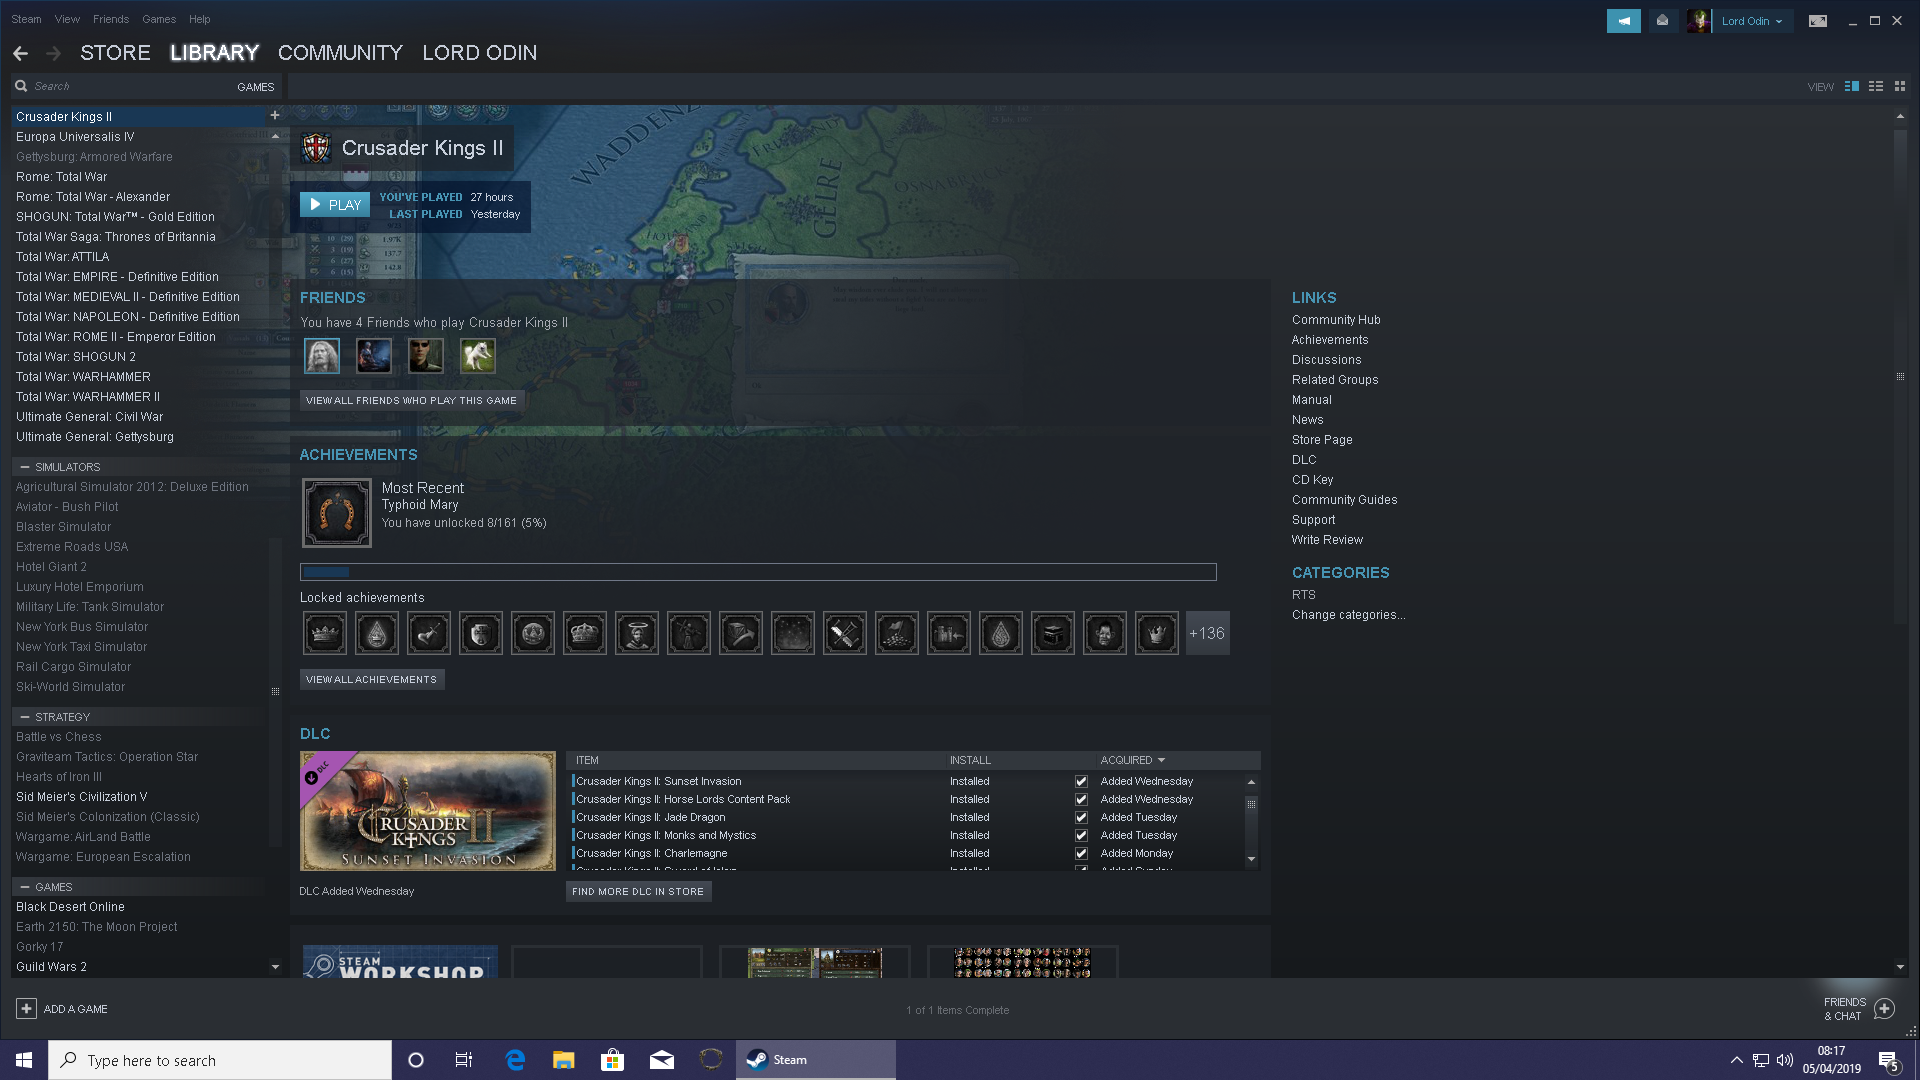
Task: Click the plus next to Crusader Kings II
Action: [x=275, y=116]
